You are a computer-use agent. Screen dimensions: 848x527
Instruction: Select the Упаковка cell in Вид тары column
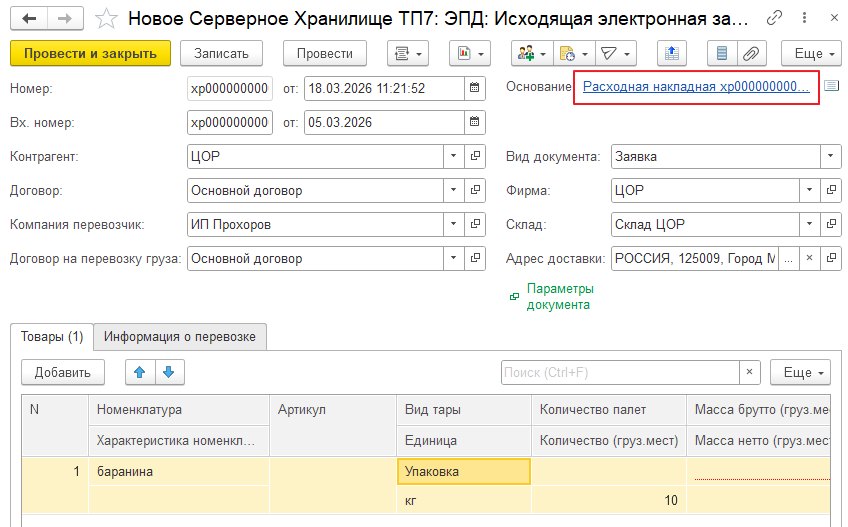pyautogui.click(x=463, y=471)
